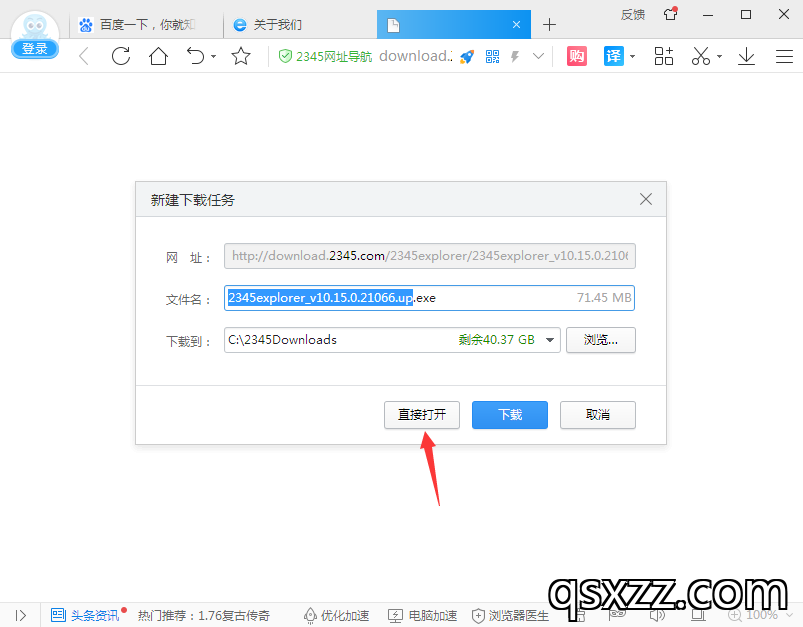
Task: Toggle the sidebar expand icon
Action: [x=20, y=615]
